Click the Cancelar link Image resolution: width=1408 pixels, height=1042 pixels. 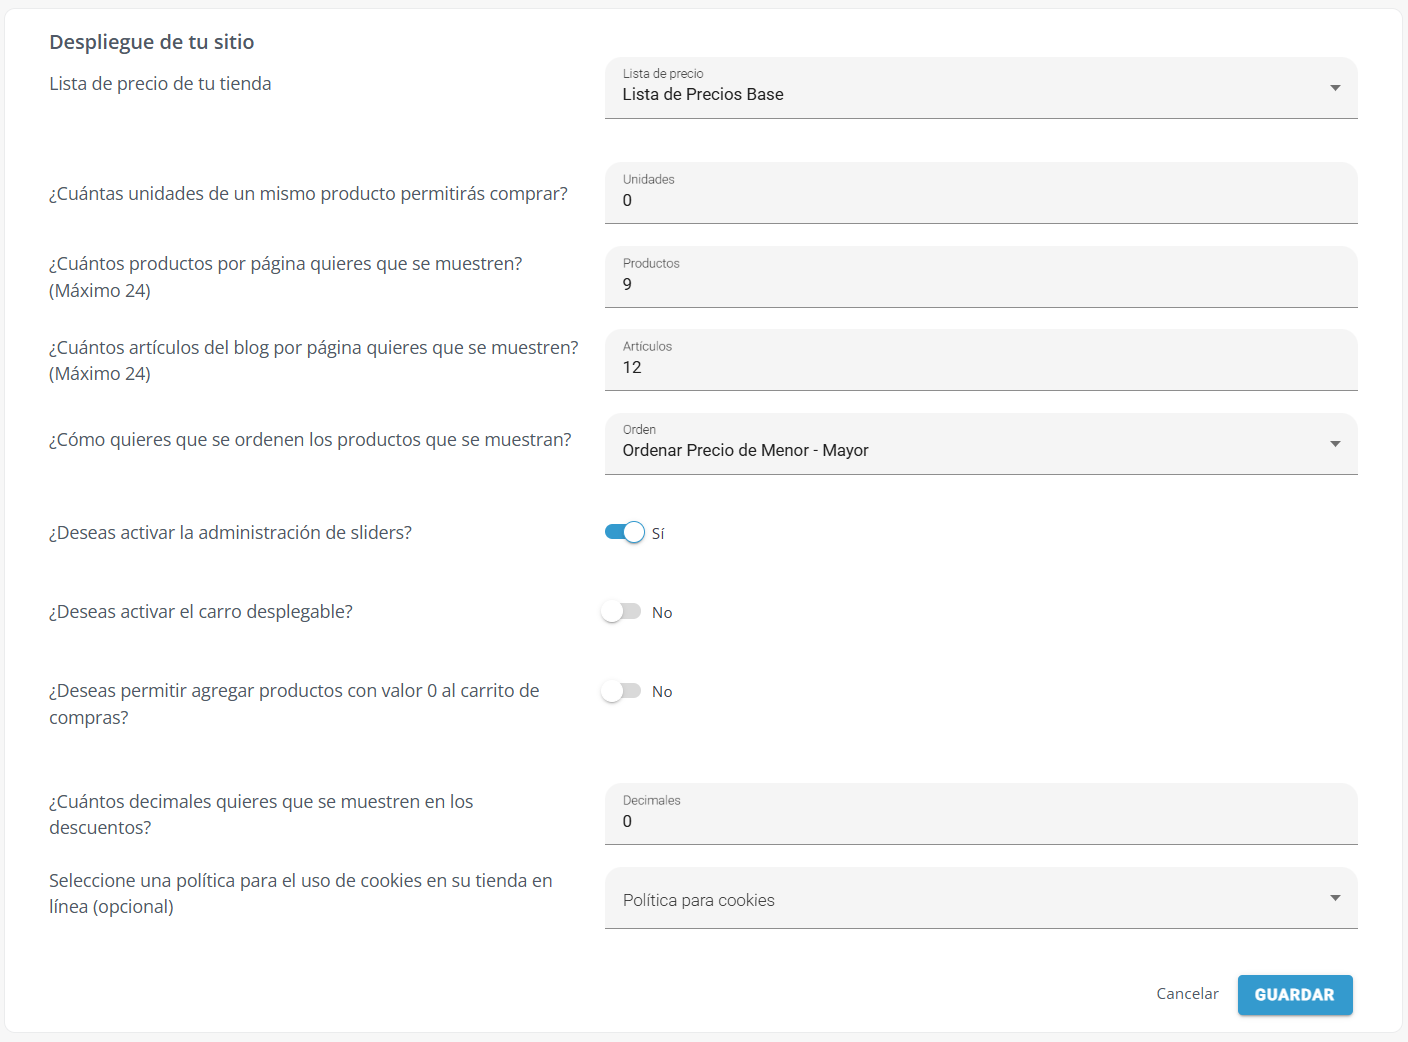click(x=1187, y=993)
